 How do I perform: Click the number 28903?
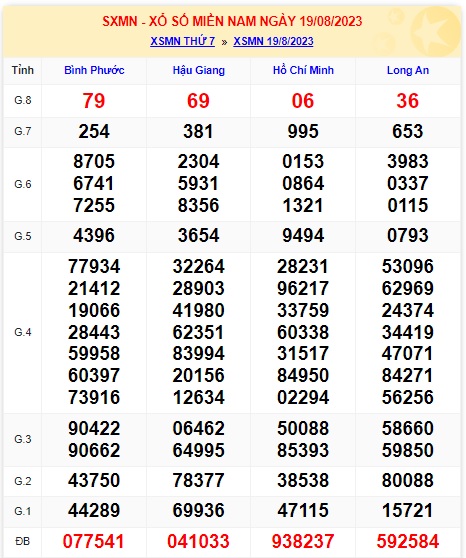click(198, 289)
